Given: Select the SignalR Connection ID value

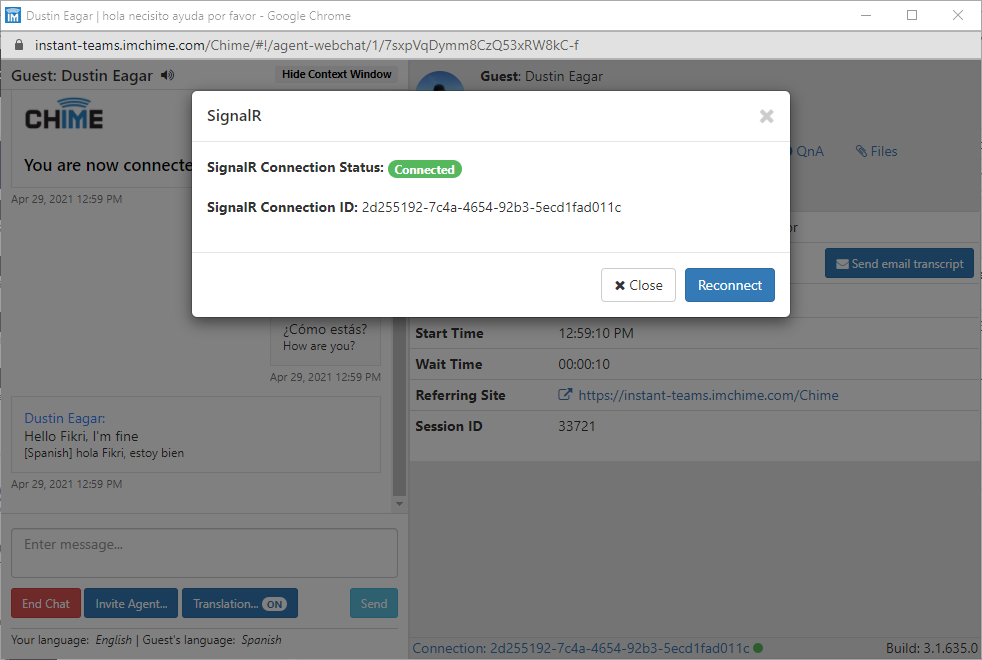Looking at the screenshot, I should coord(492,207).
